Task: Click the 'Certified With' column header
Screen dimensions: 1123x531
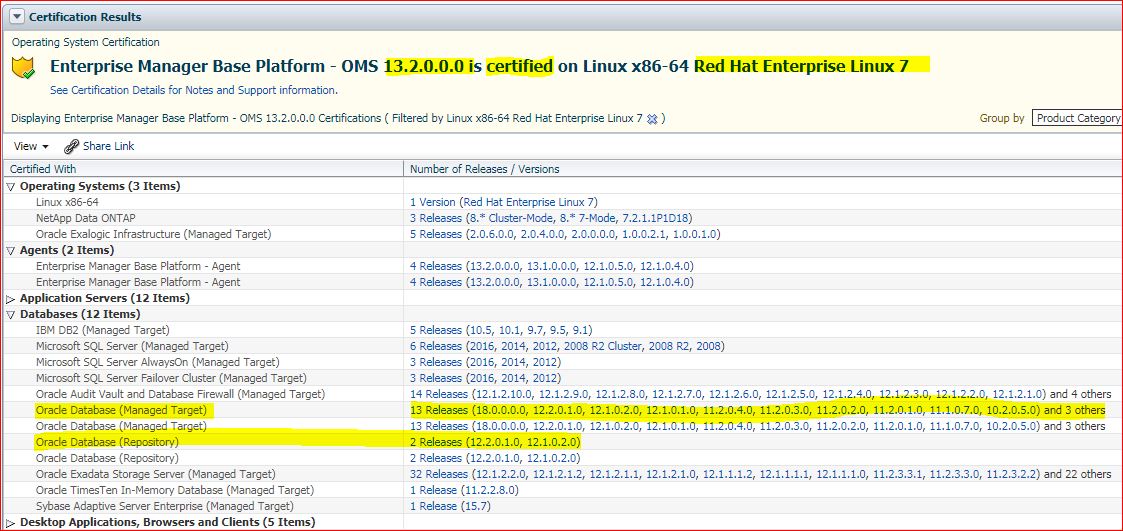Action: coord(43,169)
